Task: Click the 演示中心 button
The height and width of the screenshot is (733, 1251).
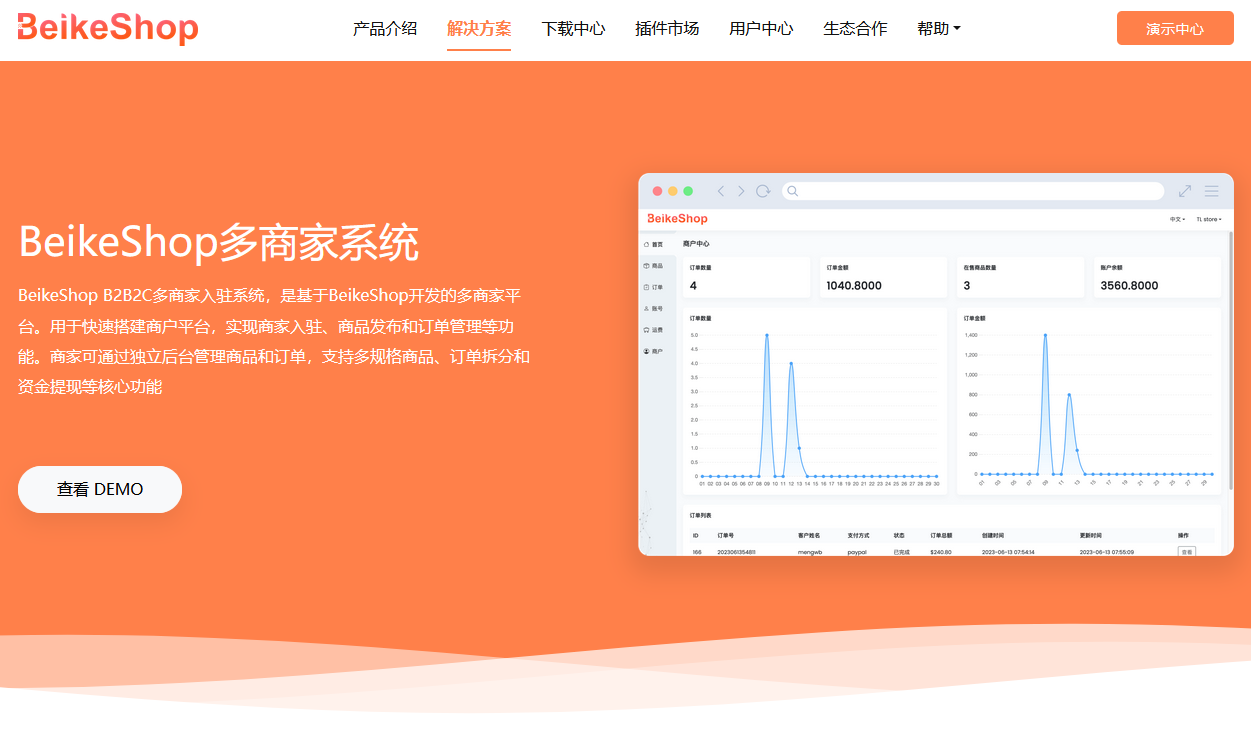Action: pos(1175,28)
